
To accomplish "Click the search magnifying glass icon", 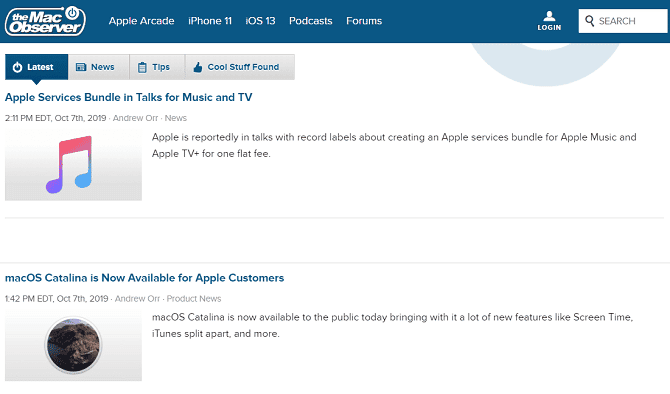I will [x=590, y=21].
